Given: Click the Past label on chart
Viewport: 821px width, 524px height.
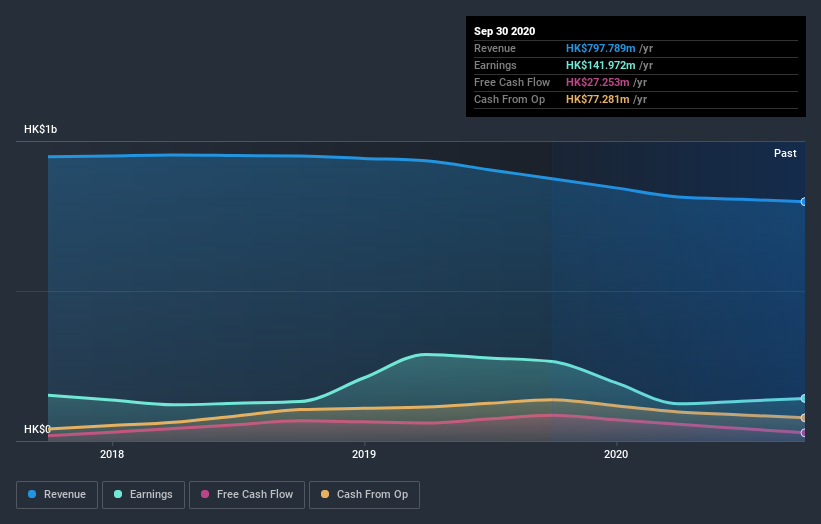Looking at the screenshot, I should pos(785,153).
